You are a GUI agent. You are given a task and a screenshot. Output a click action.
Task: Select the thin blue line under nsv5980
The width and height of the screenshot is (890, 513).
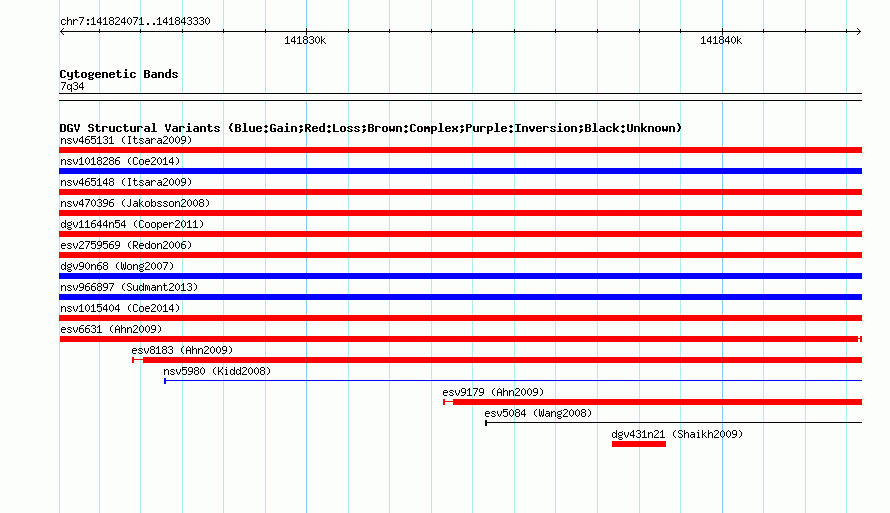513,381
